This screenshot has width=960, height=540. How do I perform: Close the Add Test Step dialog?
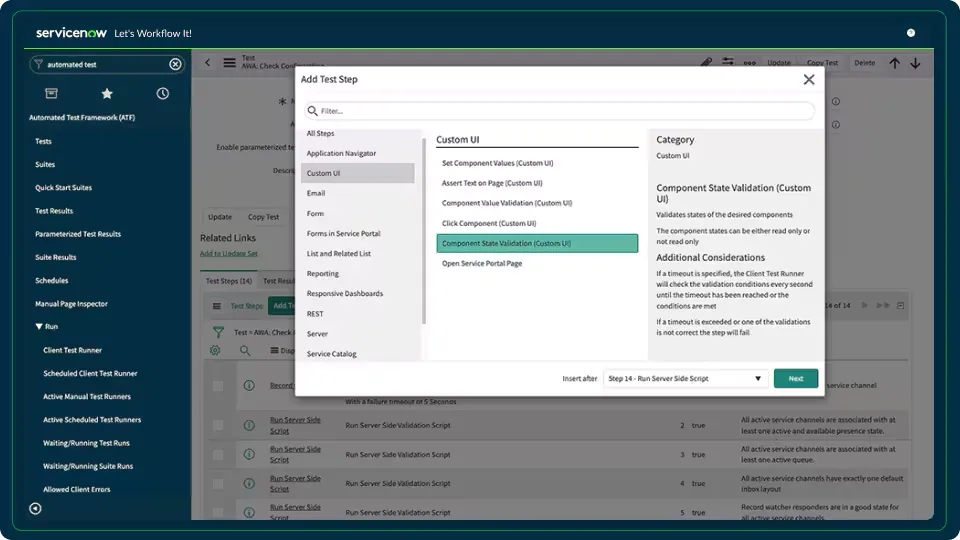[x=809, y=80]
